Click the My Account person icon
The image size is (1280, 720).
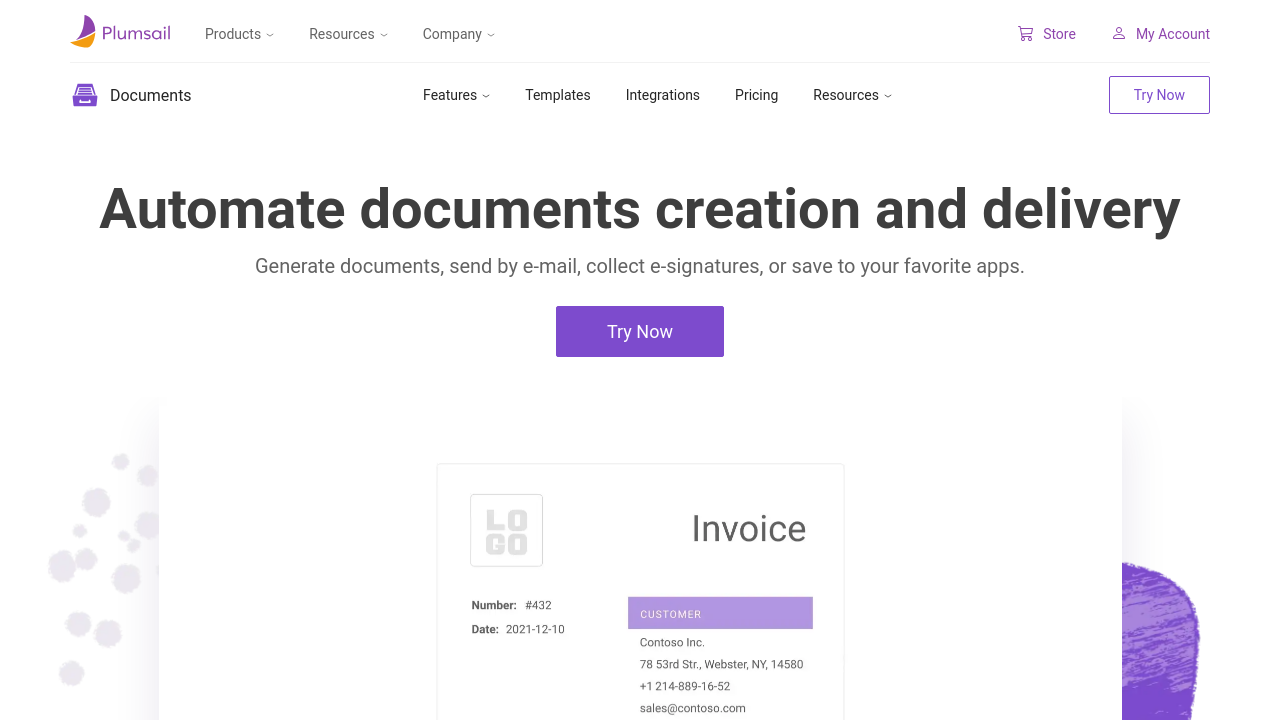coord(1118,33)
